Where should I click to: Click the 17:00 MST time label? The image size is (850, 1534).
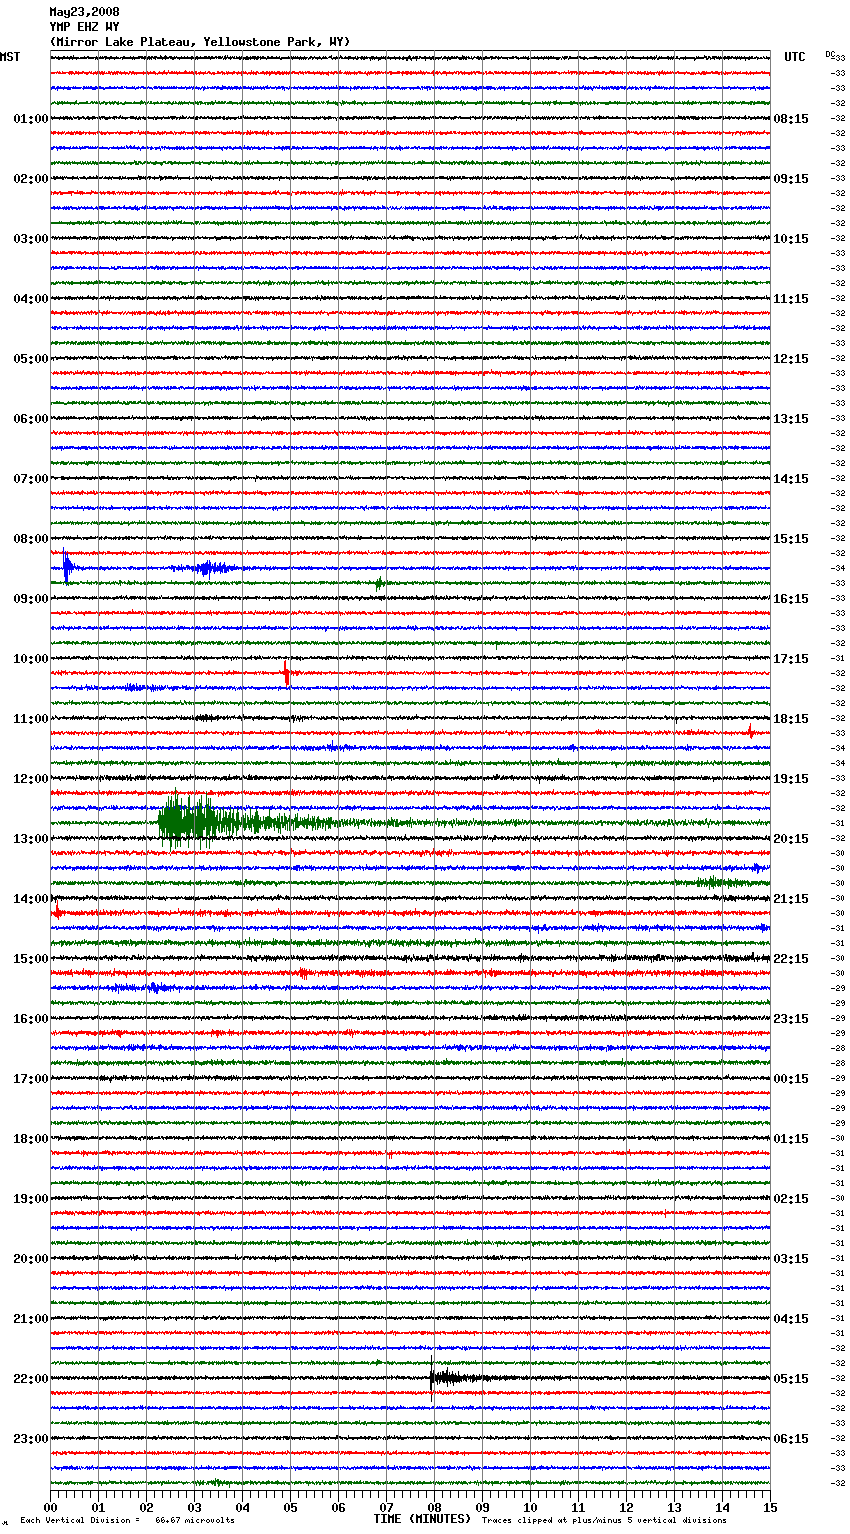click(x=30, y=1079)
